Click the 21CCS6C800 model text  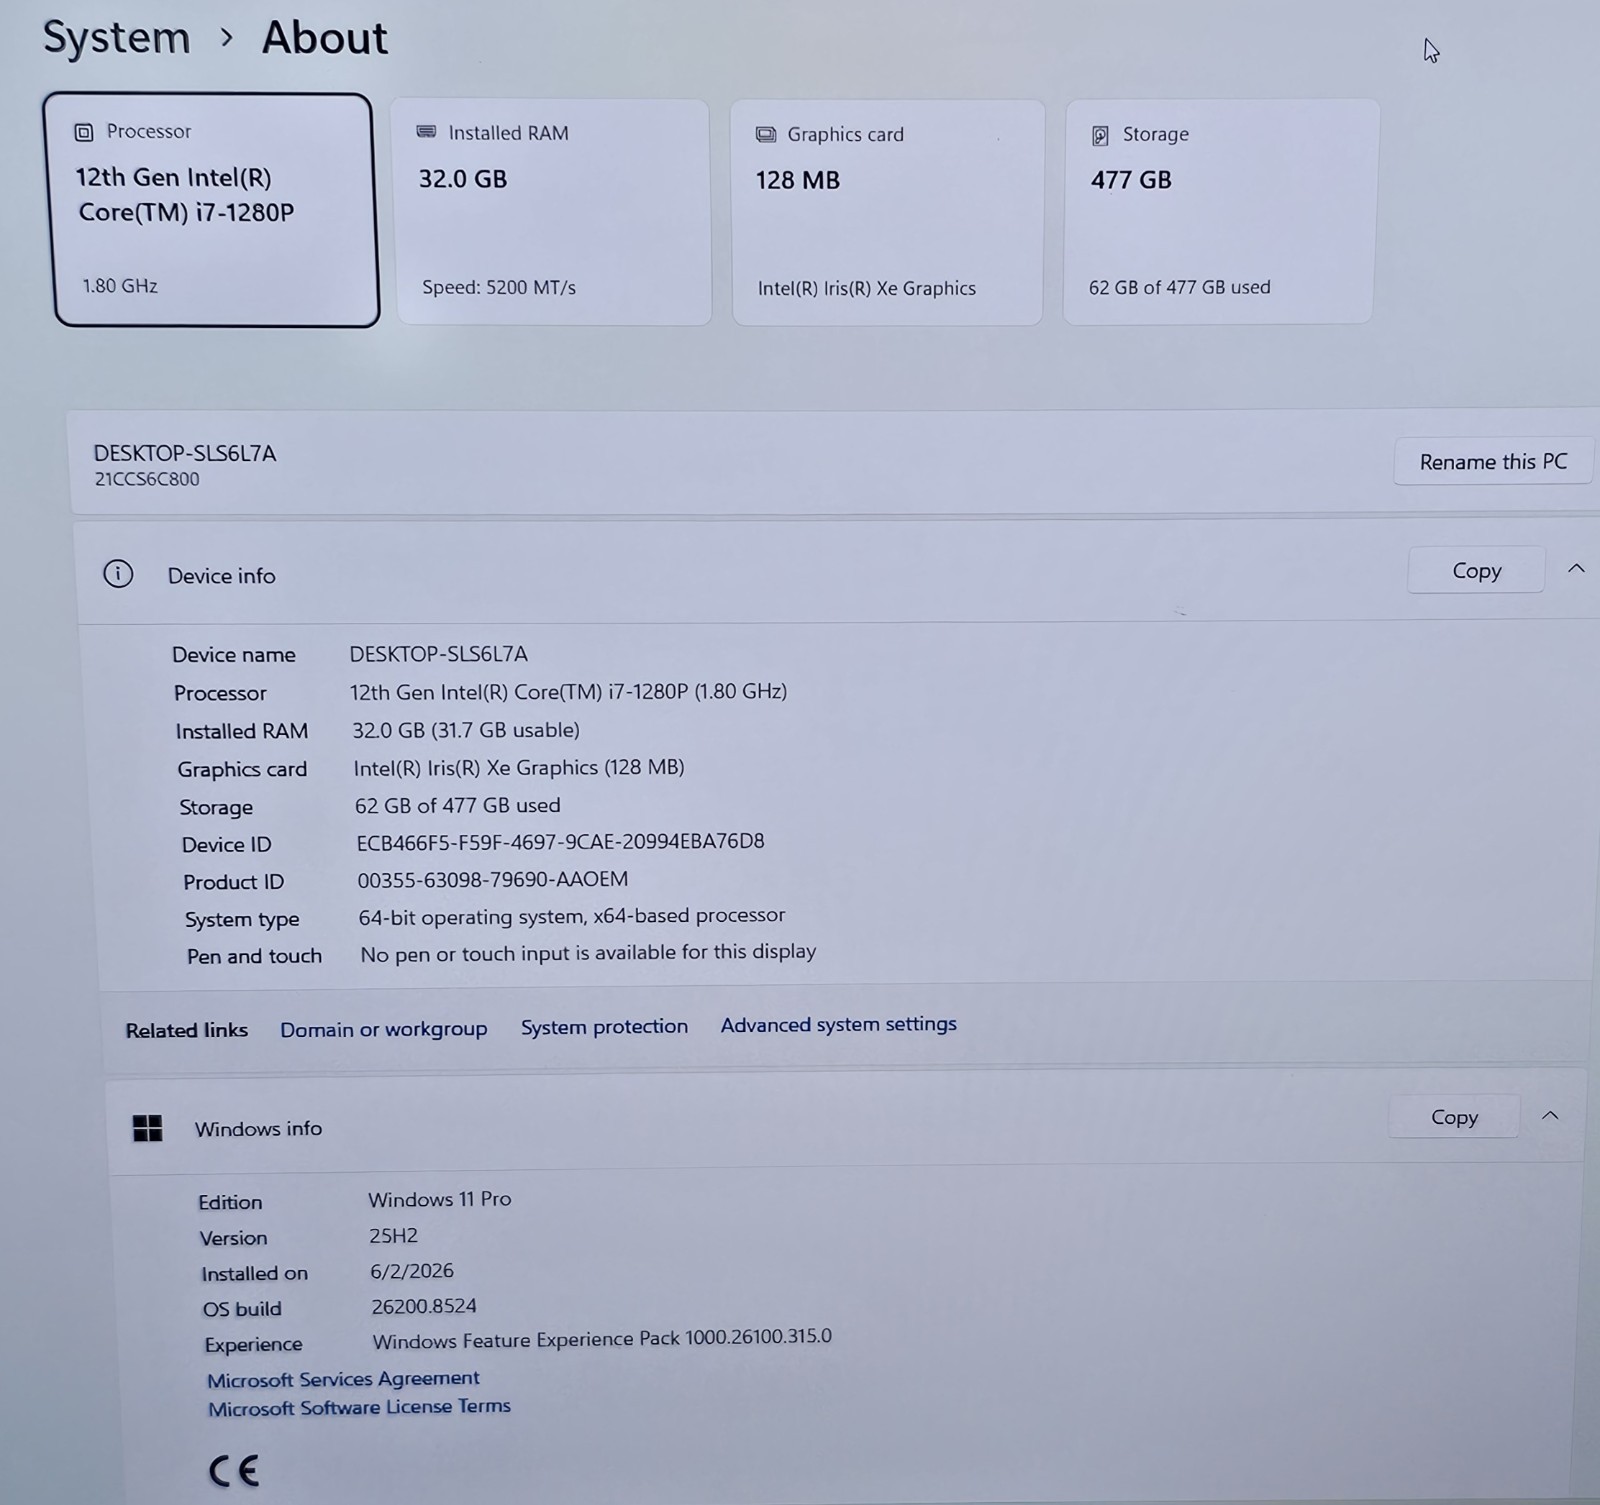(x=147, y=479)
